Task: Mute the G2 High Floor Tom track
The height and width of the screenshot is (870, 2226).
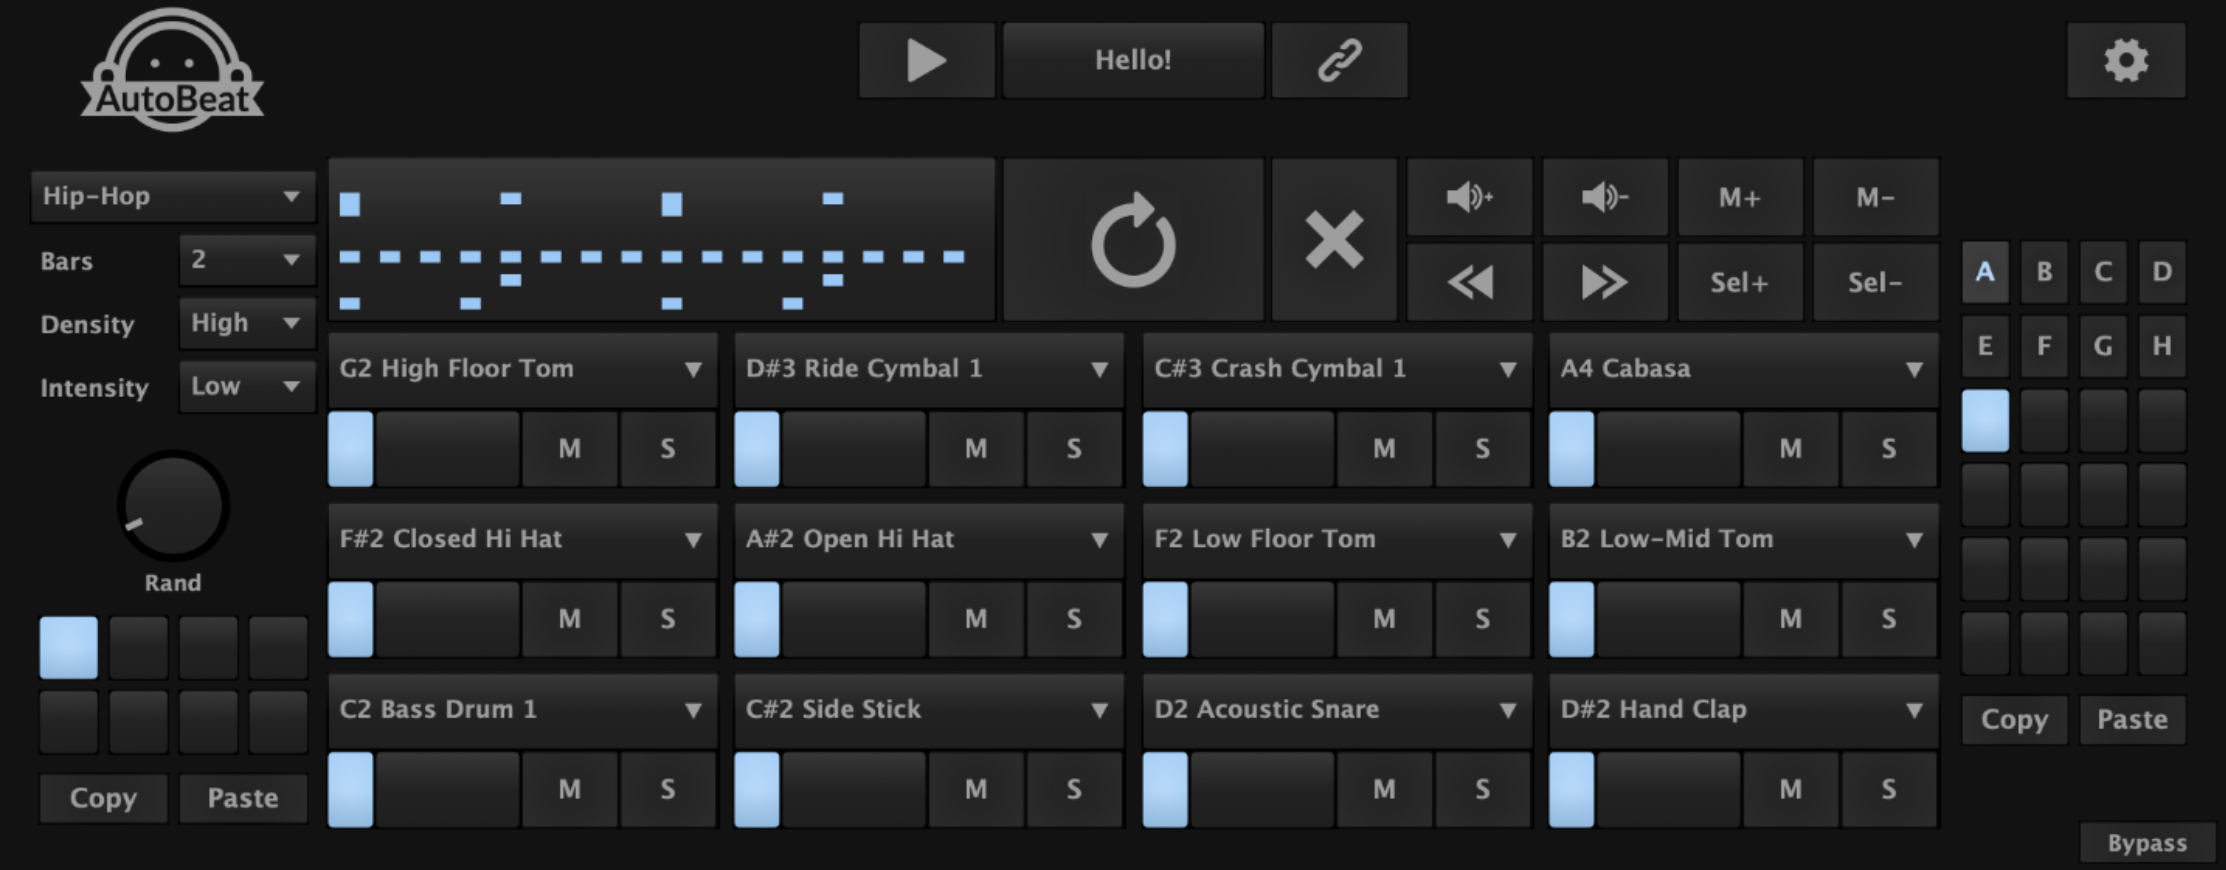Action: [x=569, y=449]
